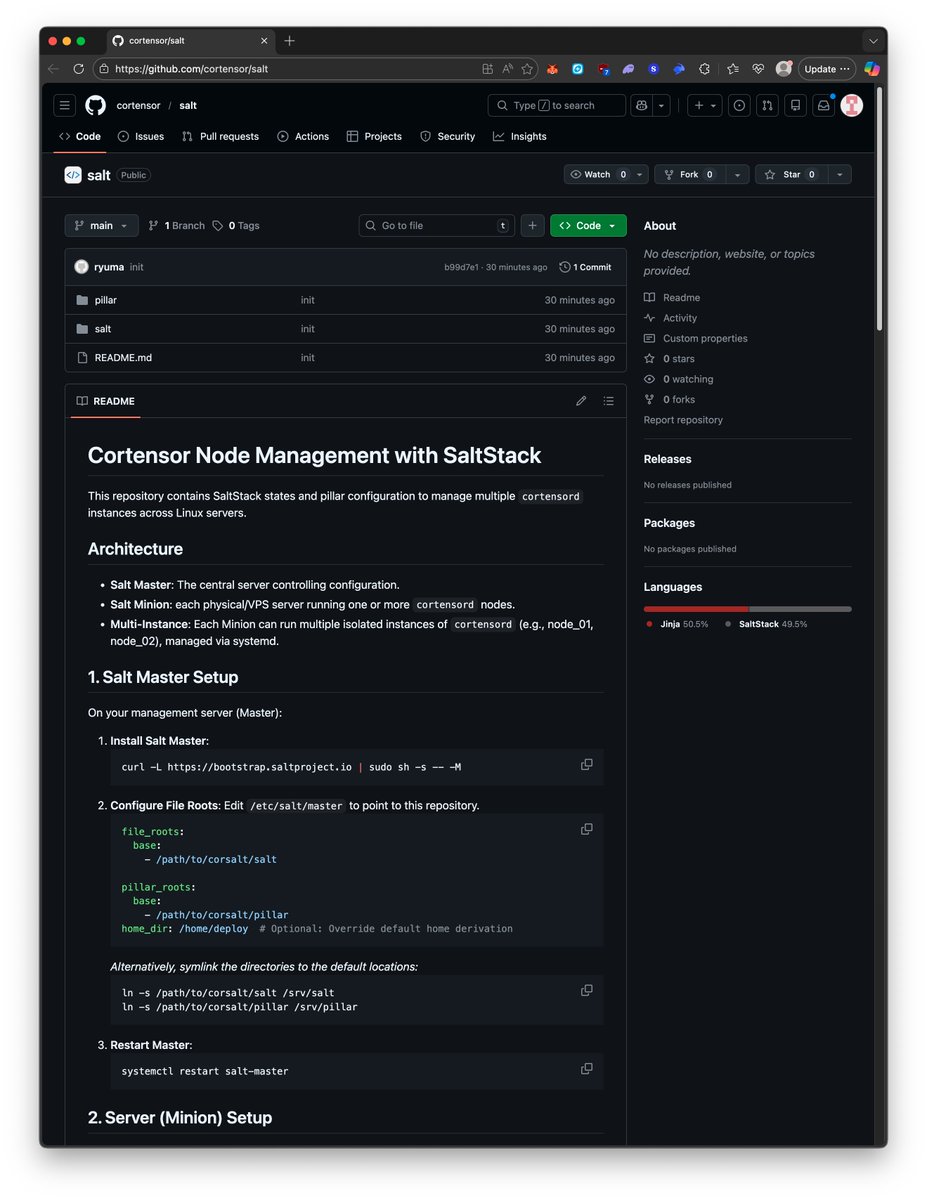The height and width of the screenshot is (1200, 927).
Task: Open a new browser tab
Action: pyautogui.click(x=289, y=41)
